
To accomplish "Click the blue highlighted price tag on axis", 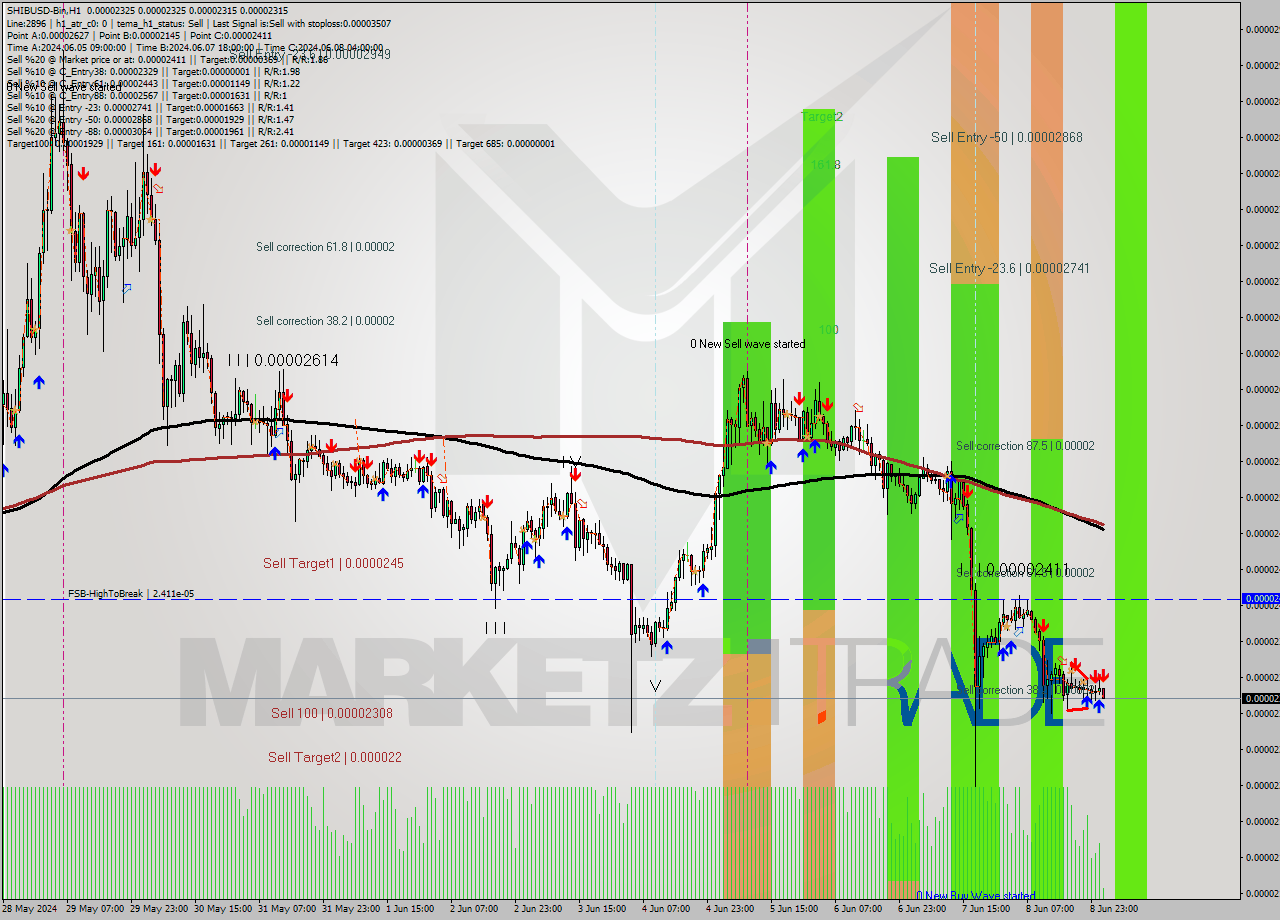I will (x=1260, y=599).
